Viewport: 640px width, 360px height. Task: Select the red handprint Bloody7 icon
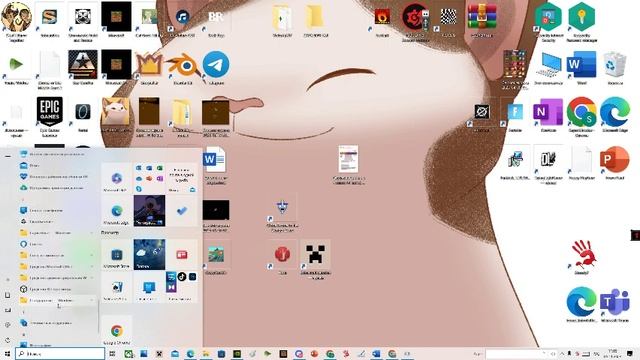(583, 254)
